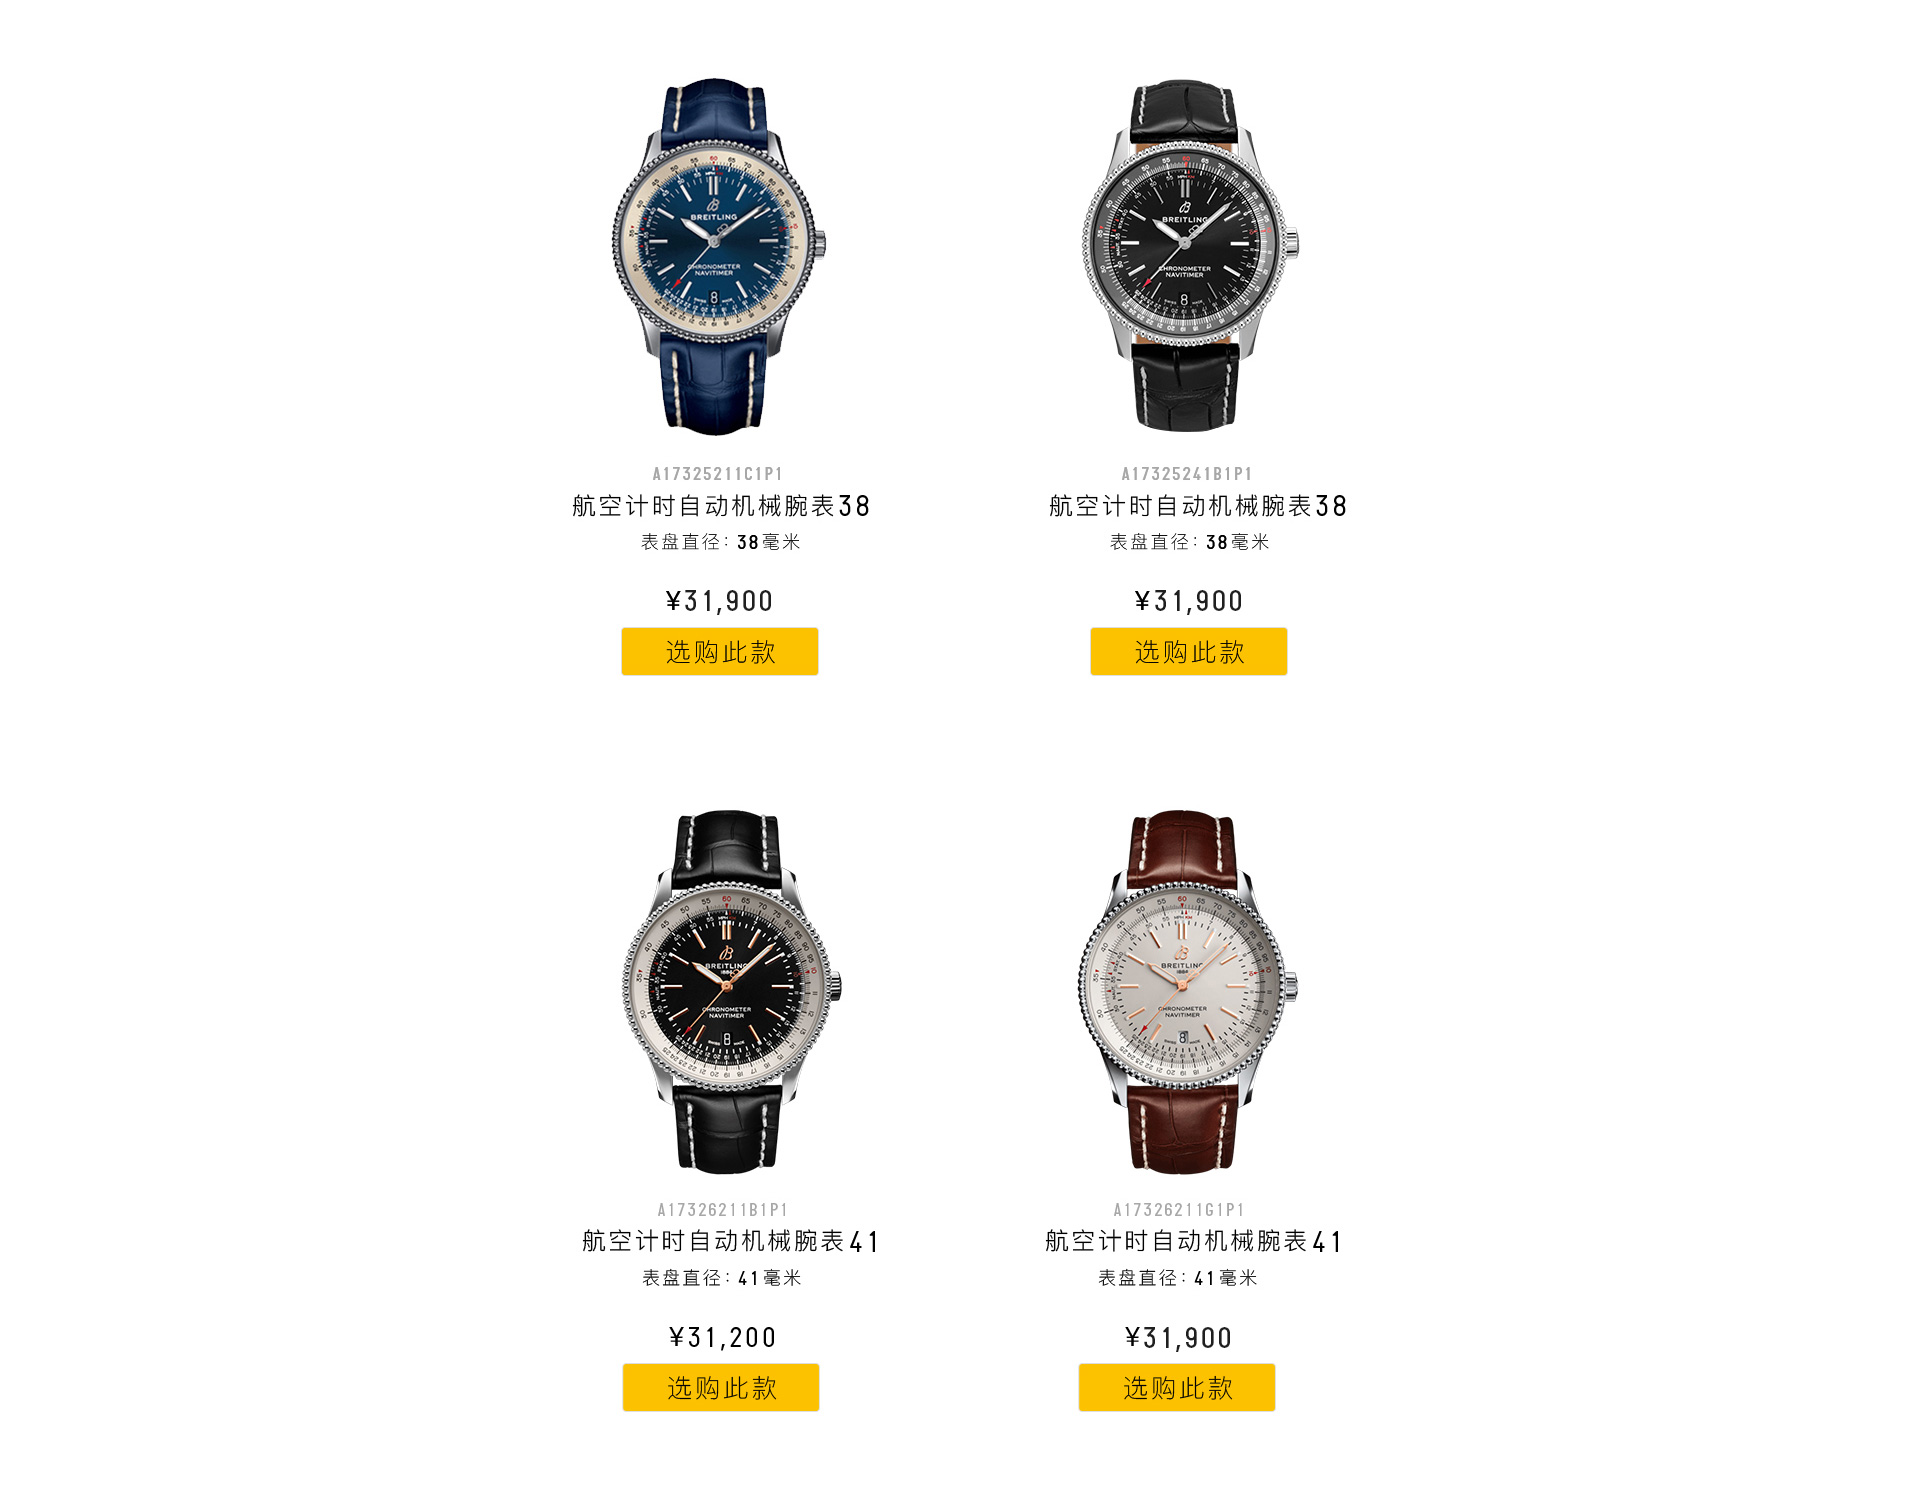
Task: Click 选购此款 under A17325241B1P1
Action: 1189,651
